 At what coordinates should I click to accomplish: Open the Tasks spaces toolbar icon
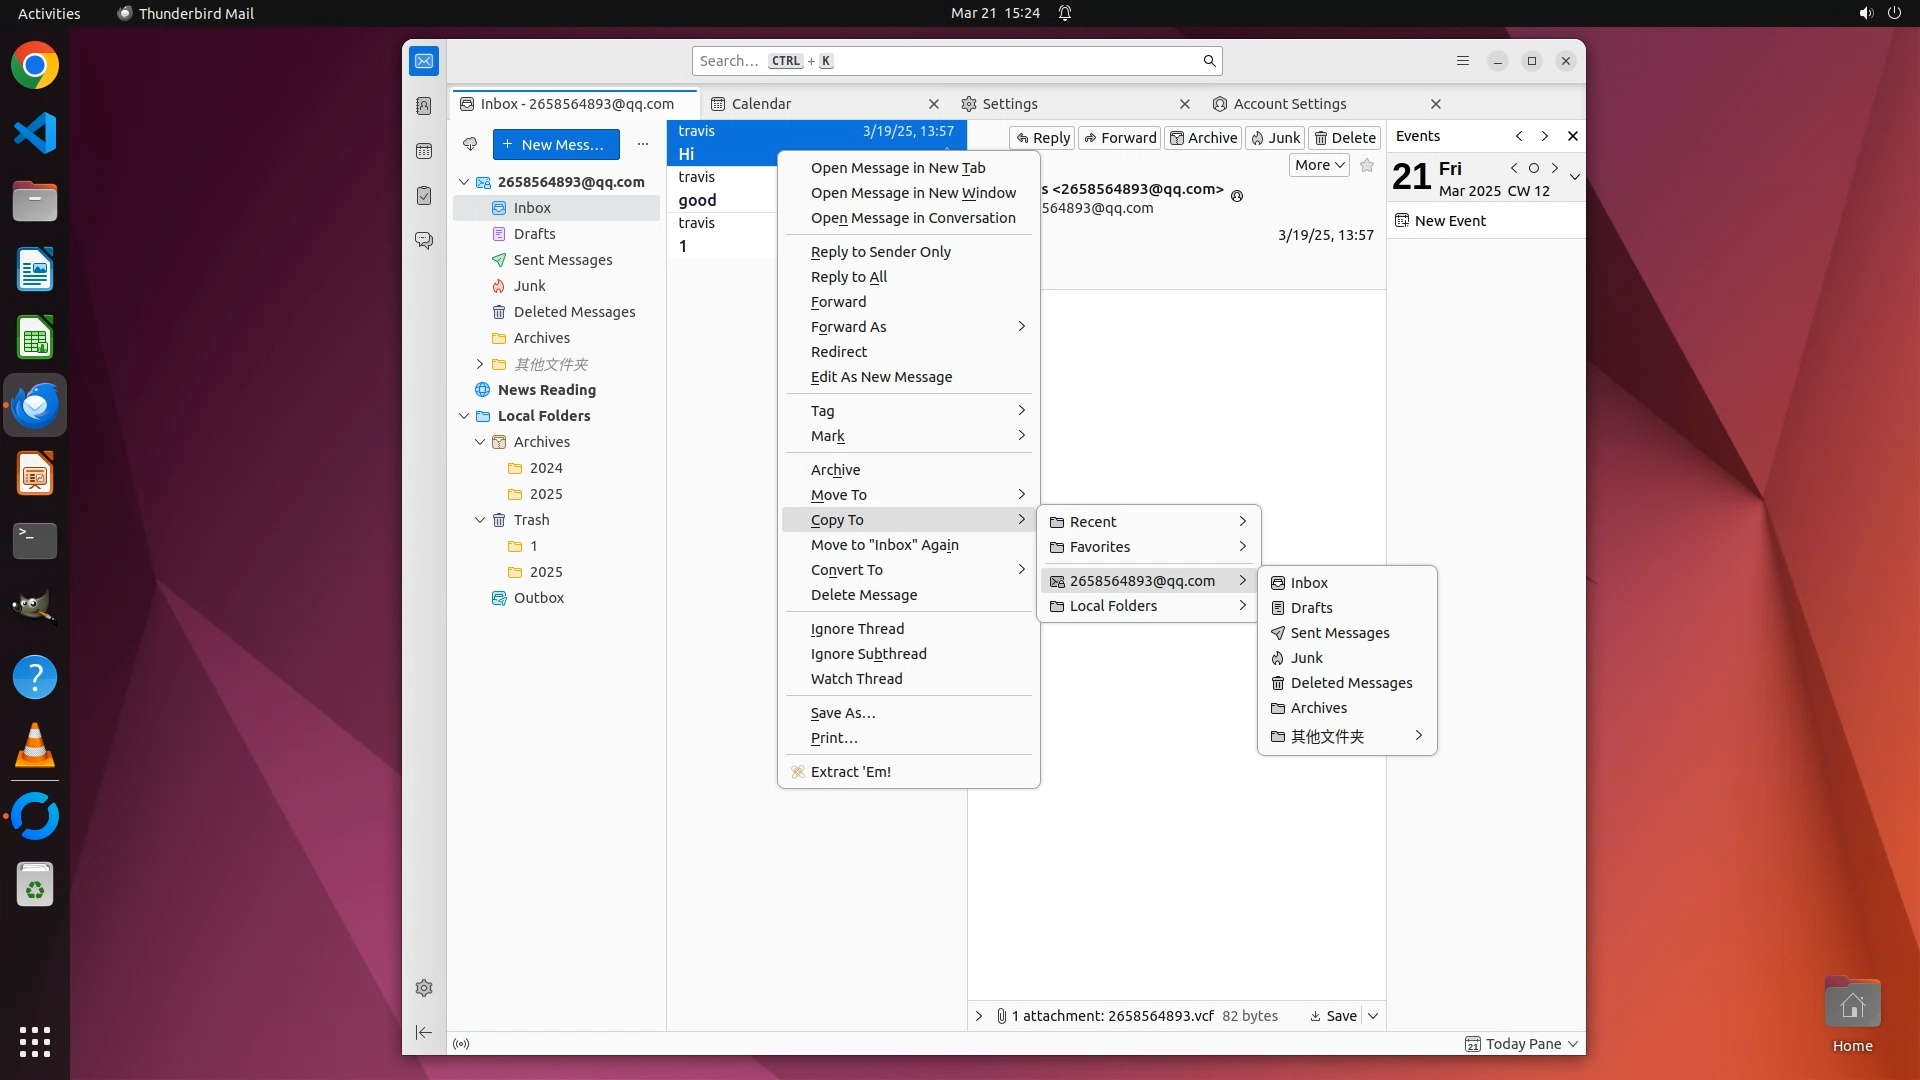(424, 196)
